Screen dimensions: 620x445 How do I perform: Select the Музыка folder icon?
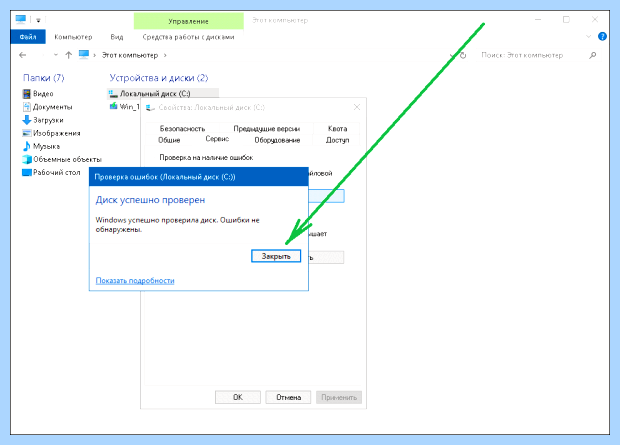tap(26, 146)
